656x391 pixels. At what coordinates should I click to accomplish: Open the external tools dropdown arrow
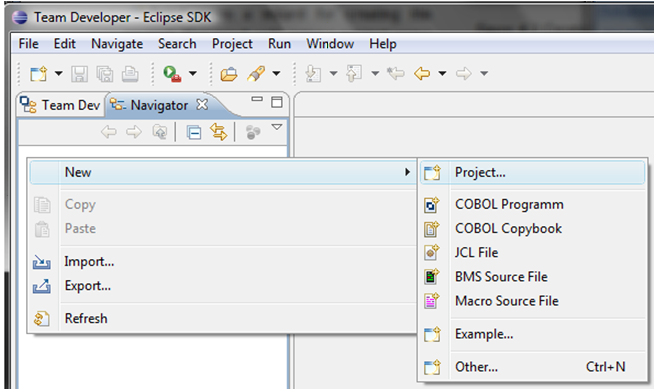point(192,74)
